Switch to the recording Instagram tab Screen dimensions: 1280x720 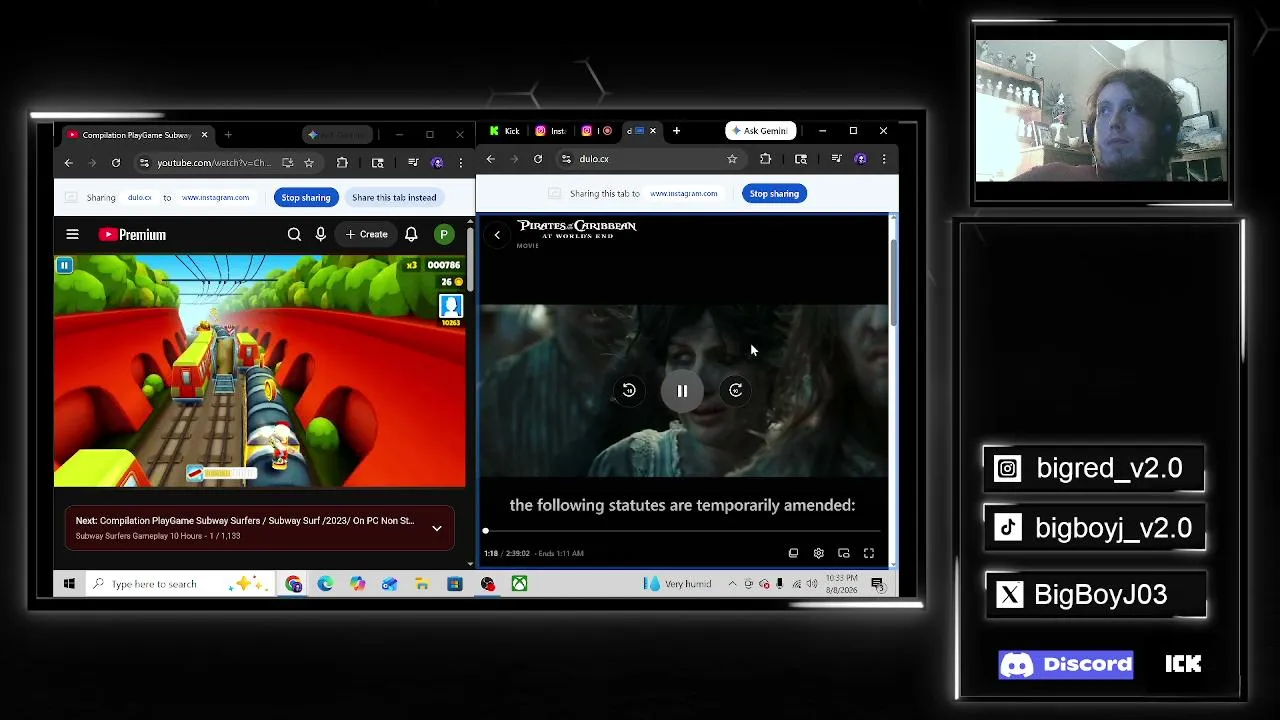(x=598, y=131)
